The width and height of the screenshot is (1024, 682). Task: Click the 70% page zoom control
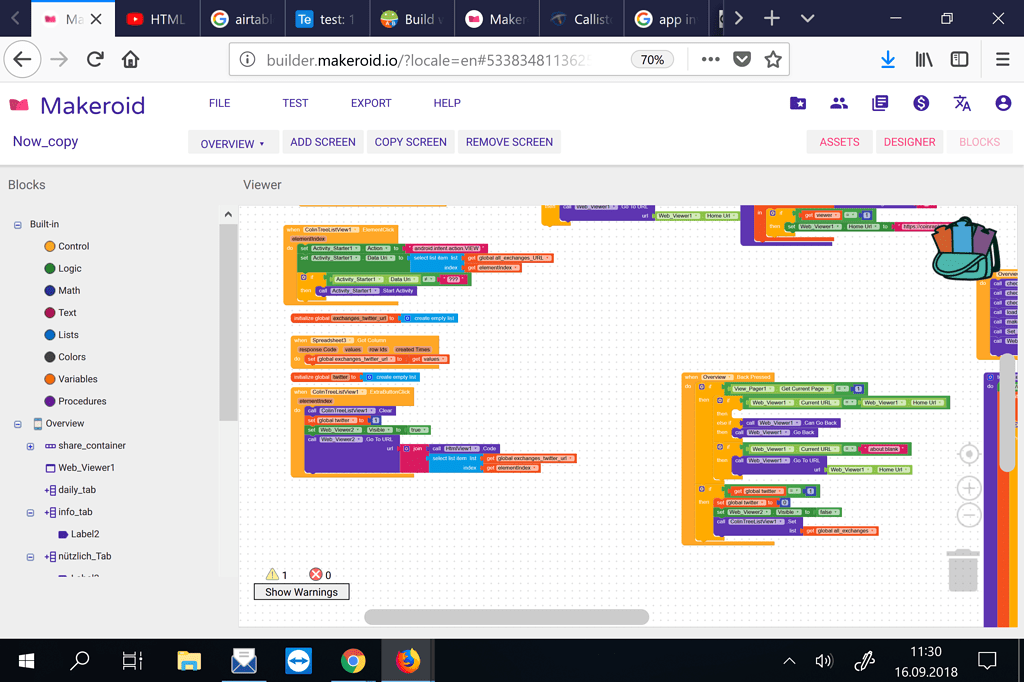click(652, 60)
